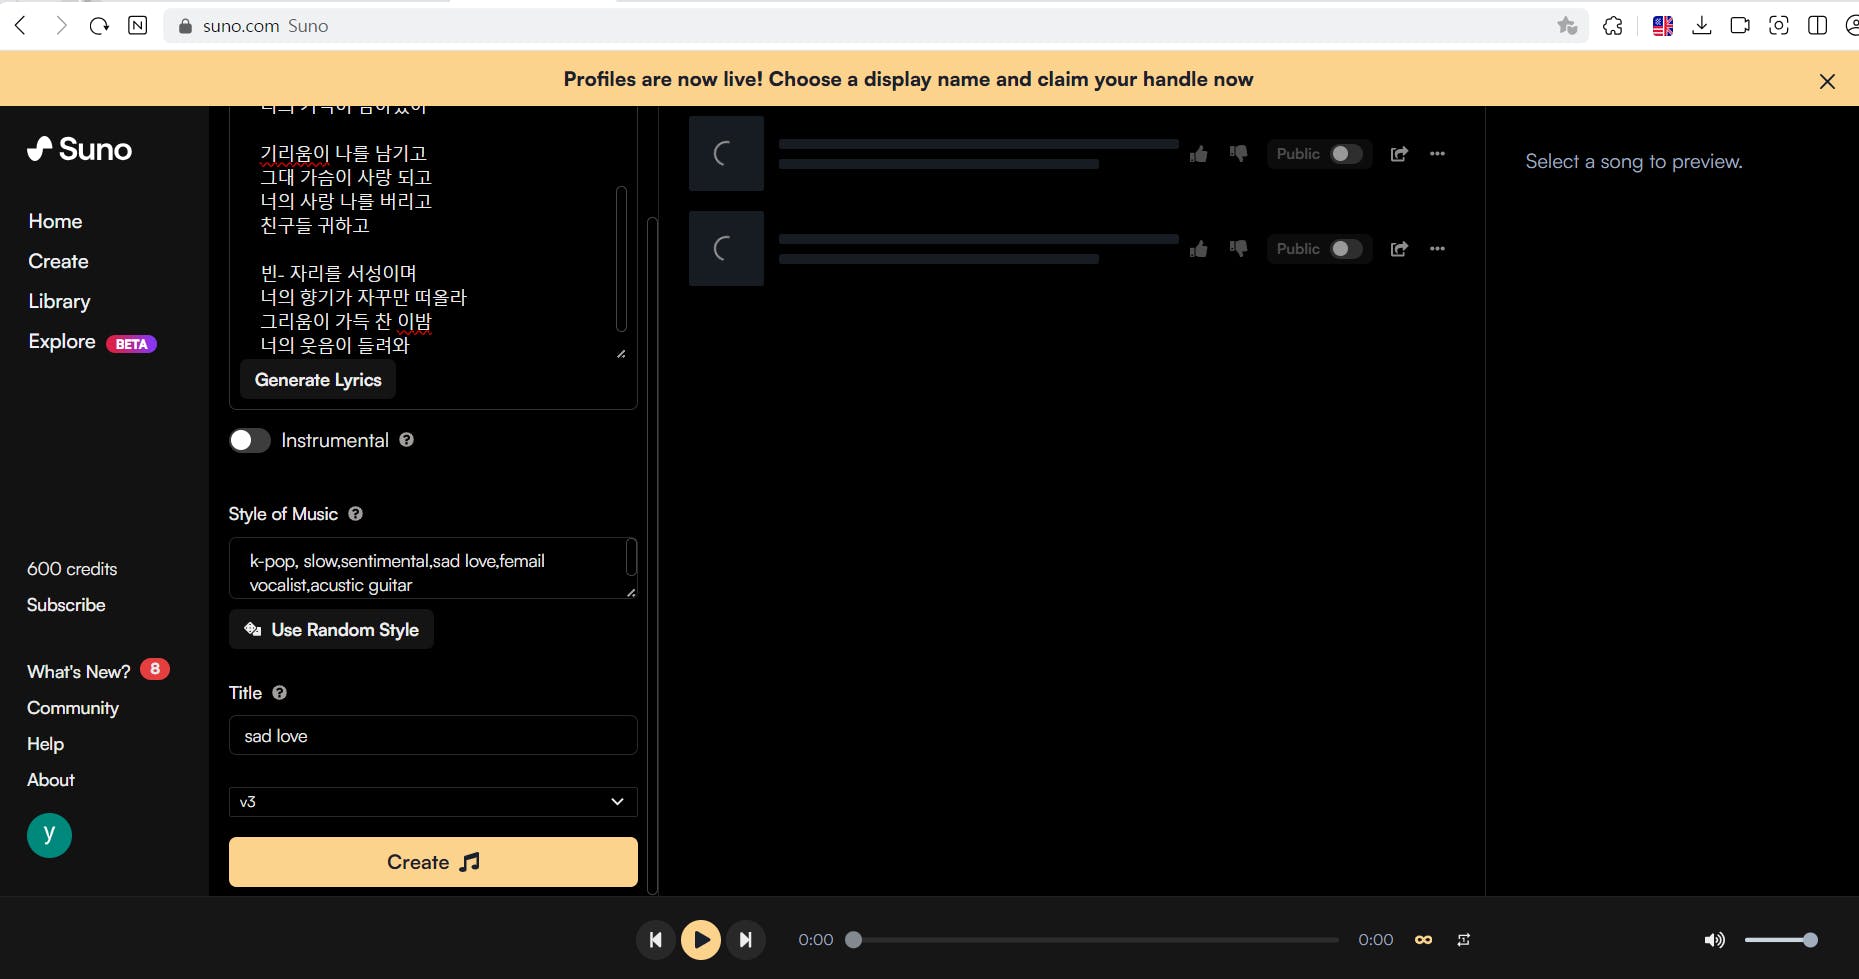1859x979 pixels.
Task: Click the Subscribe link
Action: [x=66, y=605]
